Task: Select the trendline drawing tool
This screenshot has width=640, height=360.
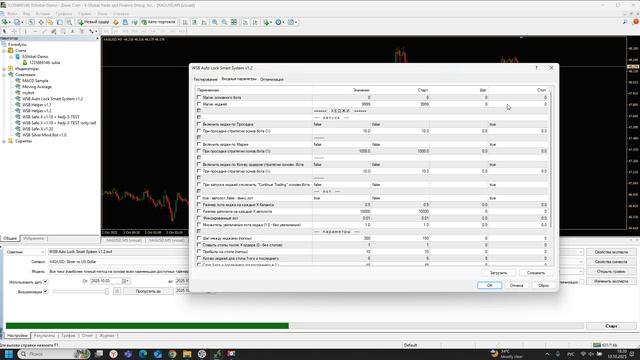Action: tap(44, 31)
